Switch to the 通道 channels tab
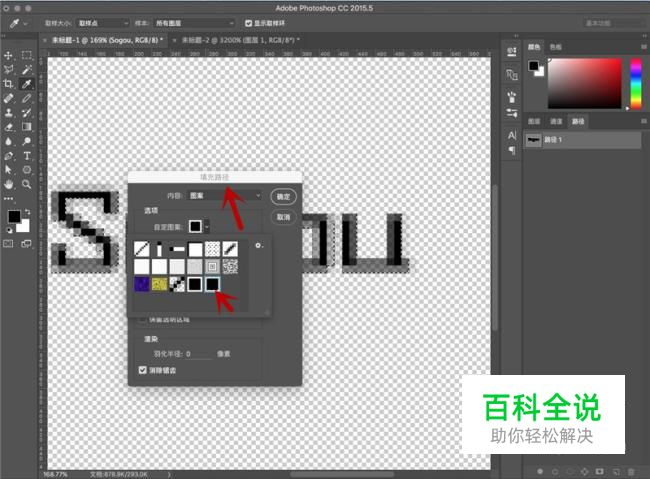This screenshot has width=650, height=479. (x=556, y=121)
